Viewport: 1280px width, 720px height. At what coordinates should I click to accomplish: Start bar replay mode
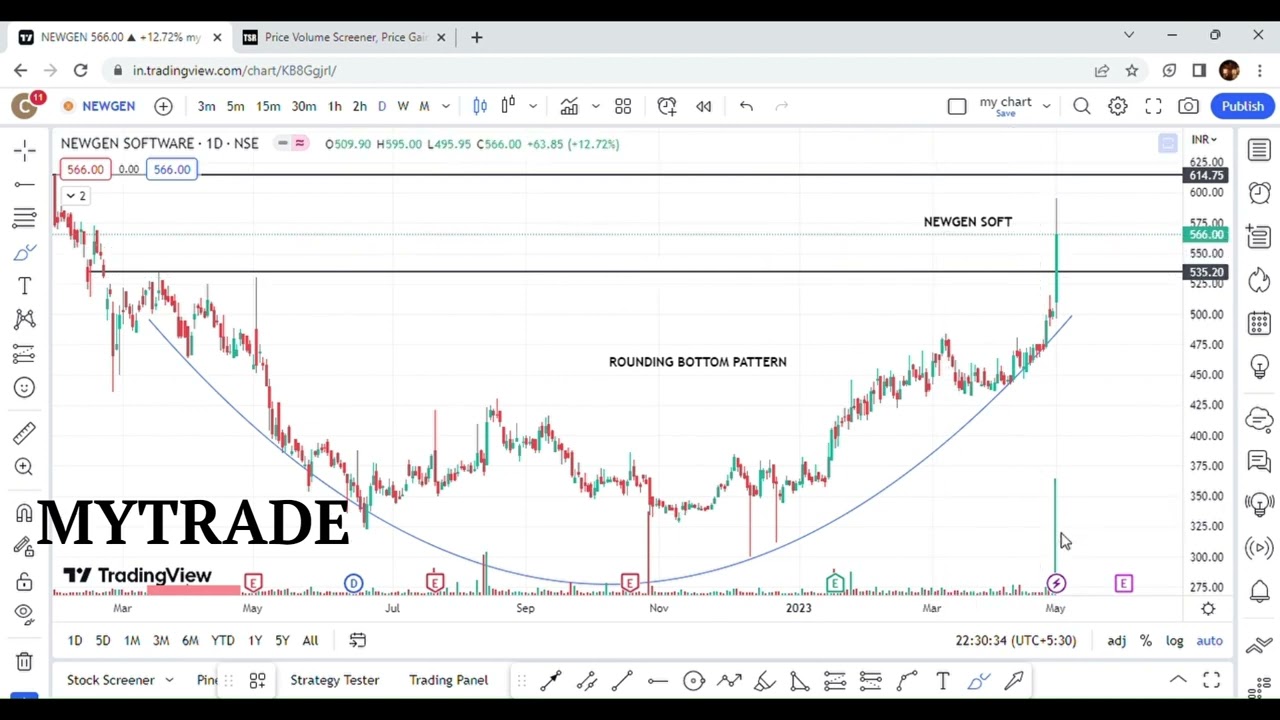(x=704, y=106)
